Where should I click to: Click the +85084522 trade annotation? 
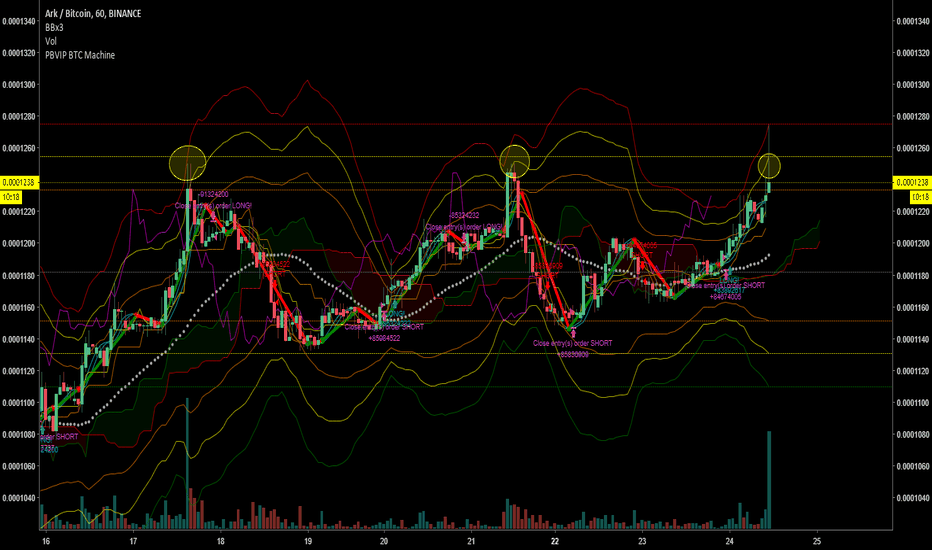click(384, 338)
